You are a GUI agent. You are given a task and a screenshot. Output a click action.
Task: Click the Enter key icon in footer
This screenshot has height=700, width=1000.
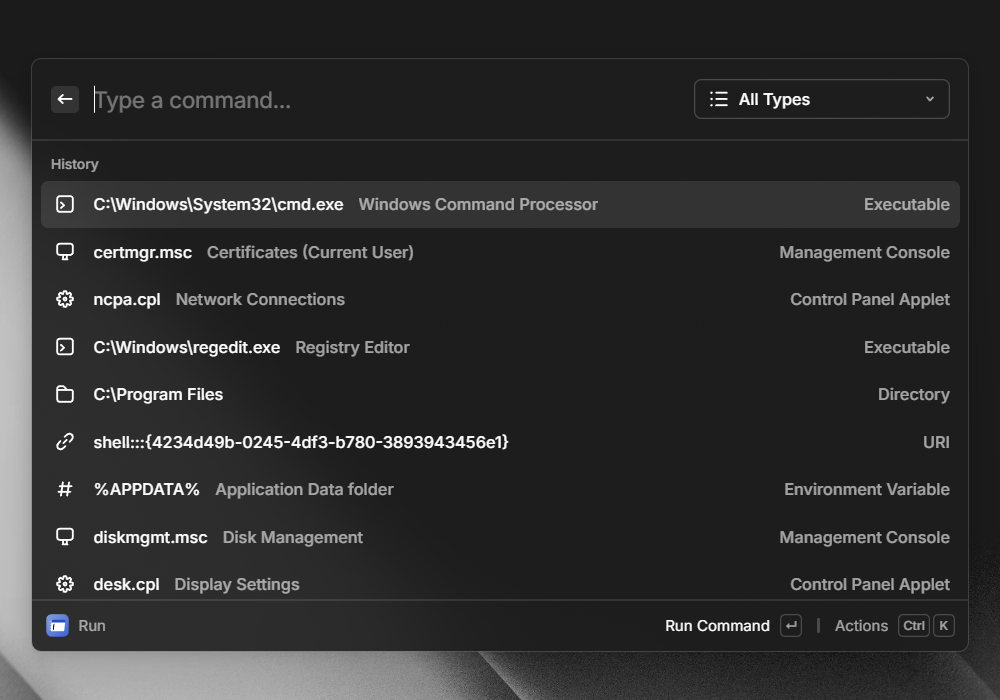click(791, 625)
